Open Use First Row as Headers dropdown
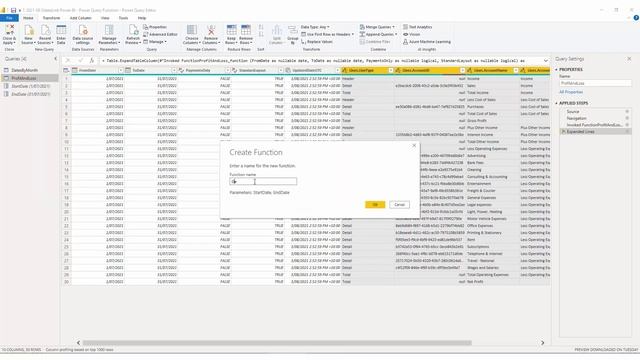This screenshot has height=360, width=640. pos(327,34)
